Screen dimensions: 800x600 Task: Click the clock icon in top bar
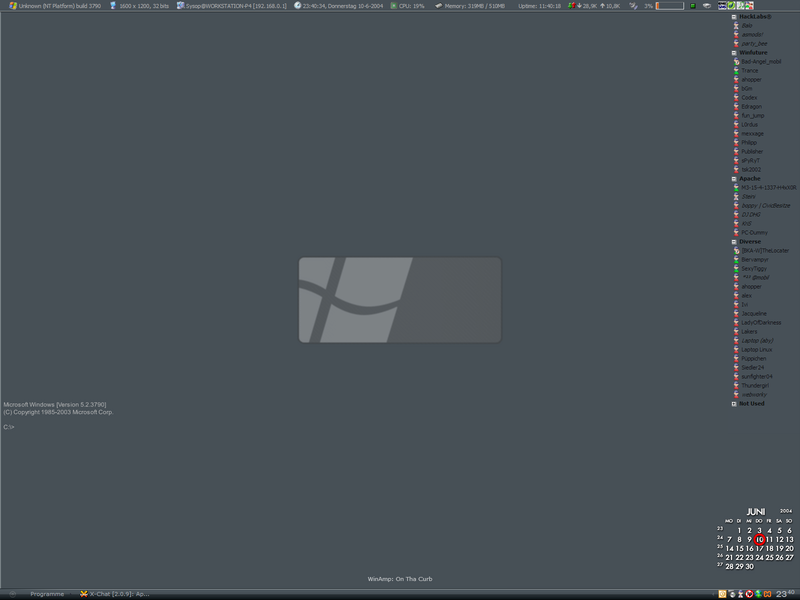pyautogui.click(x=297, y=6)
